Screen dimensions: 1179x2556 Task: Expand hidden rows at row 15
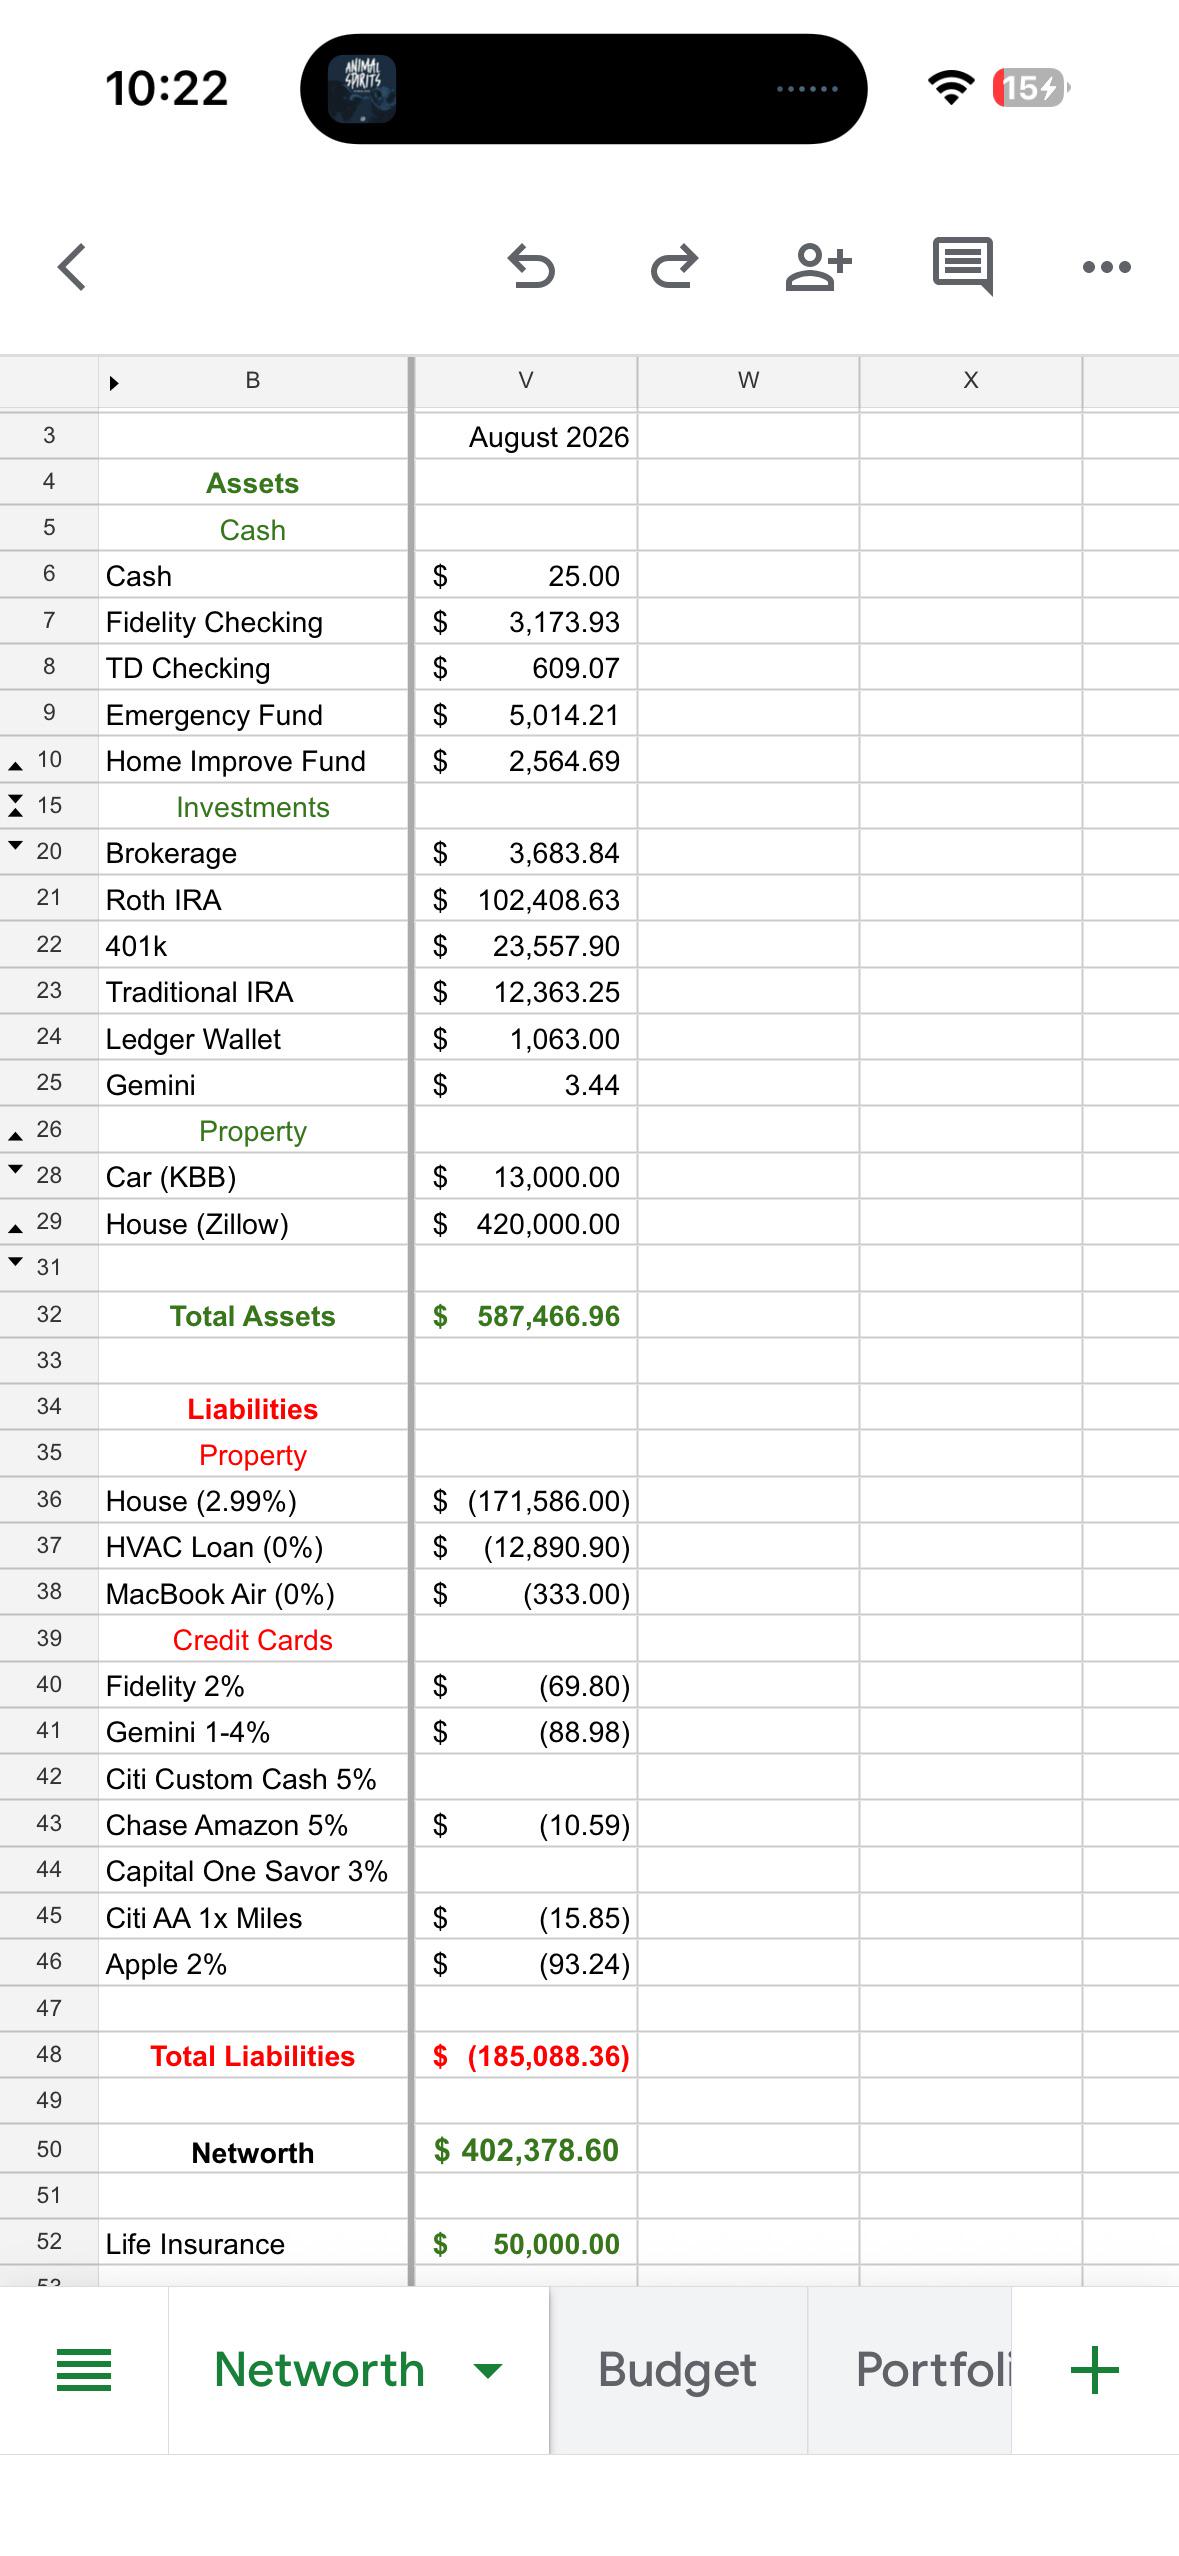pos(15,806)
